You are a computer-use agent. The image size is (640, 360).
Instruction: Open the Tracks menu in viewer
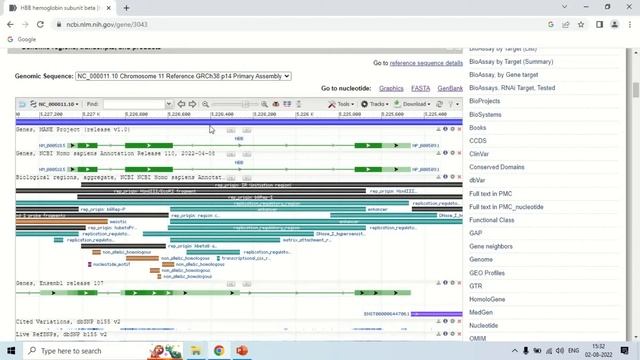375,104
